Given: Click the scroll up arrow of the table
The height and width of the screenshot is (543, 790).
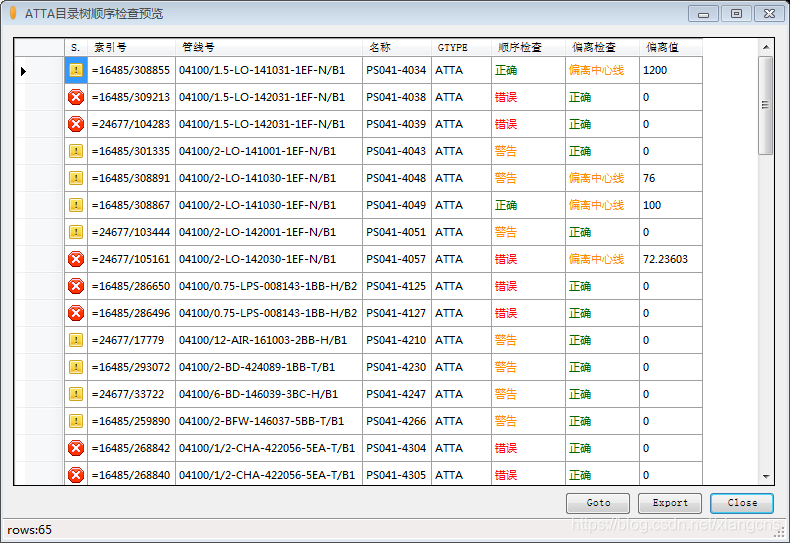Looking at the screenshot, I should click(766, 47).
